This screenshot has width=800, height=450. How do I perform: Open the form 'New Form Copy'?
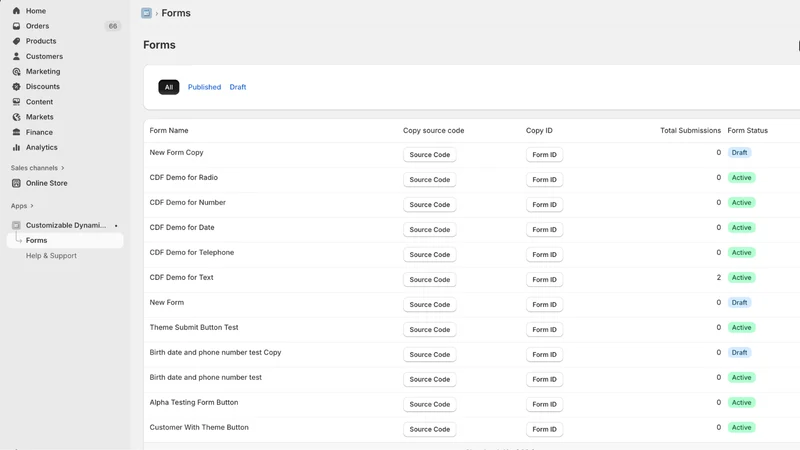coord(177,153)
